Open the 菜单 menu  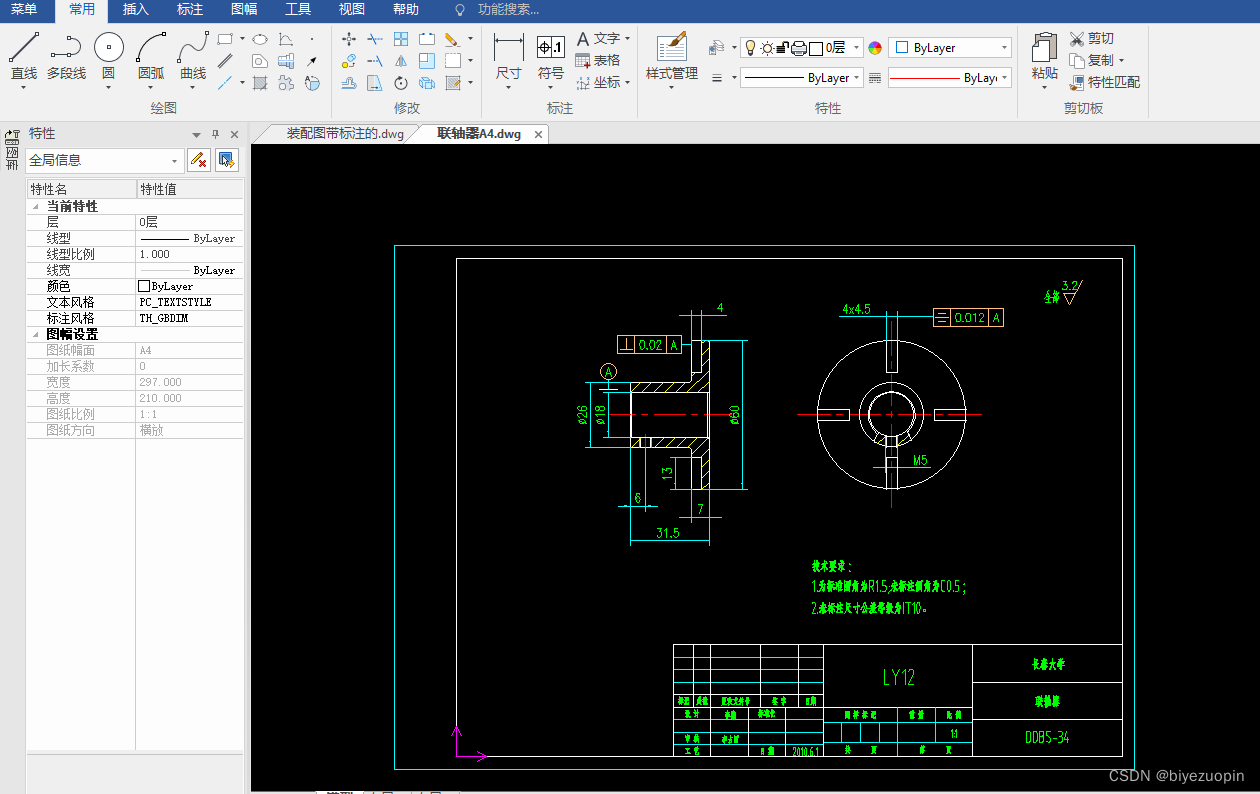[24, 10]
